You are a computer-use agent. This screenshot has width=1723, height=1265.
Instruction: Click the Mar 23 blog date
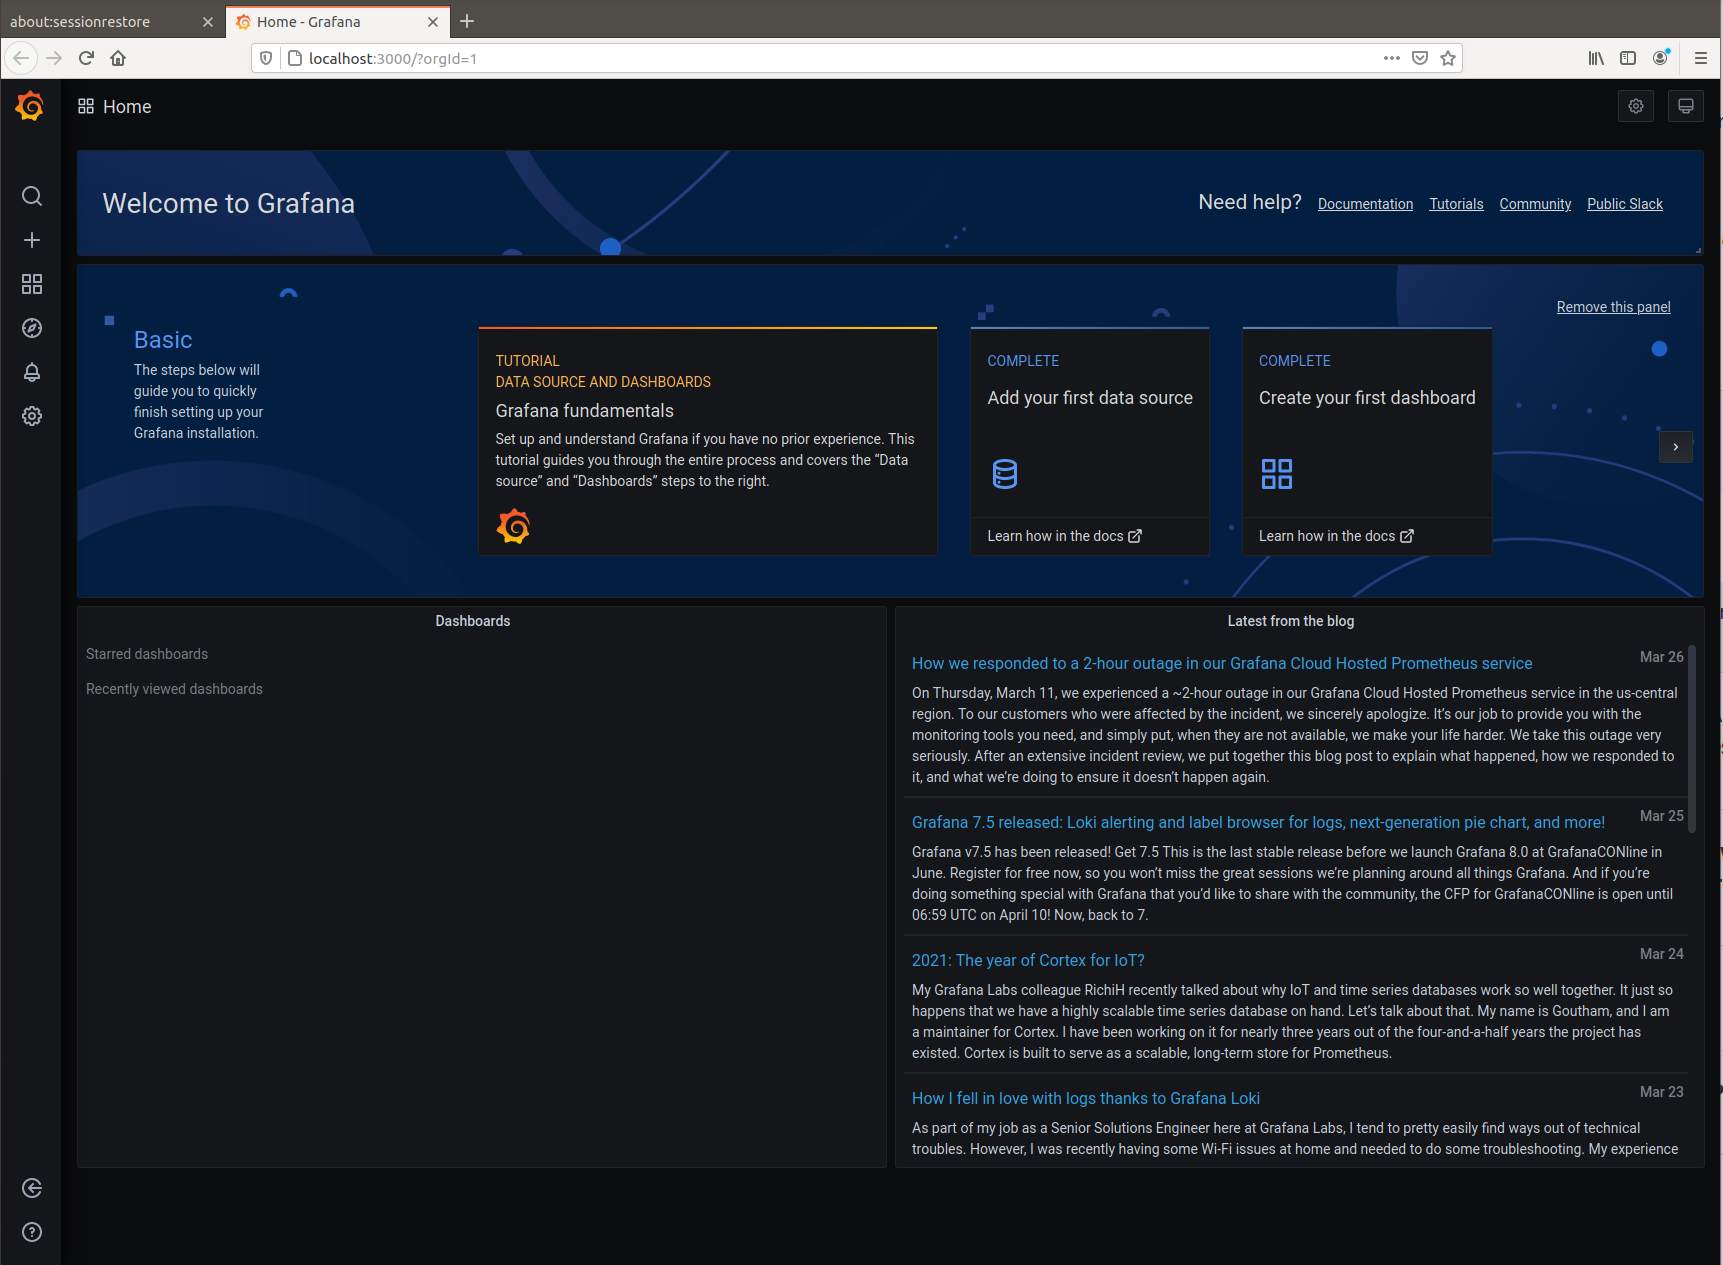tap(1662, 1092)
